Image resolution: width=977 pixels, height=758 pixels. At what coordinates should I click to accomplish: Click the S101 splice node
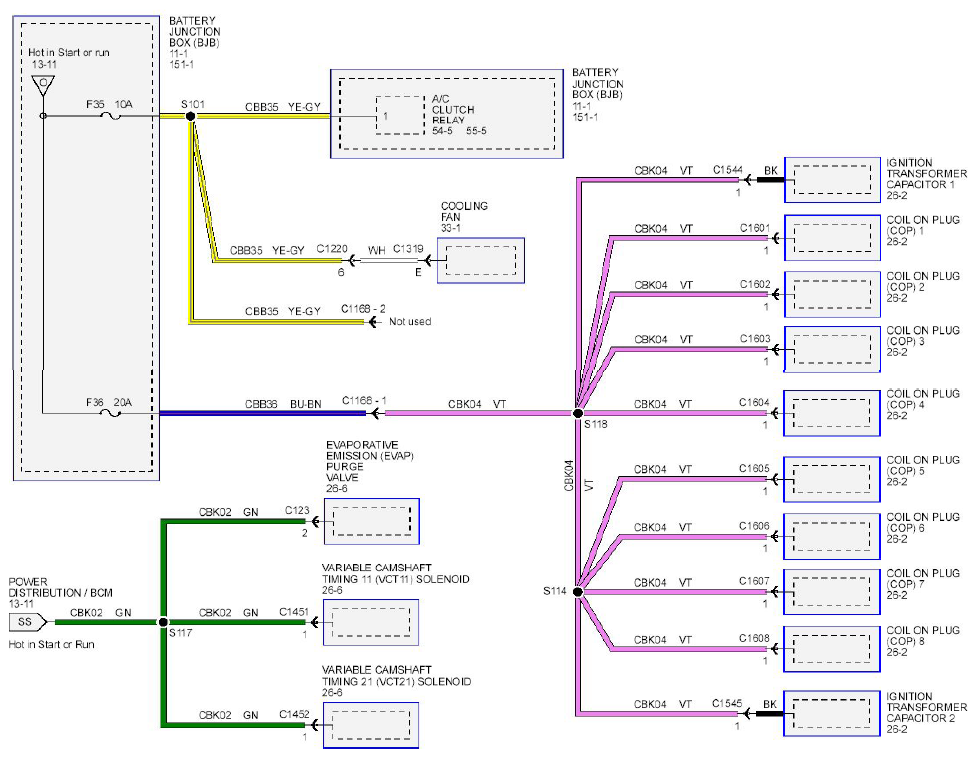pos(191,116)
